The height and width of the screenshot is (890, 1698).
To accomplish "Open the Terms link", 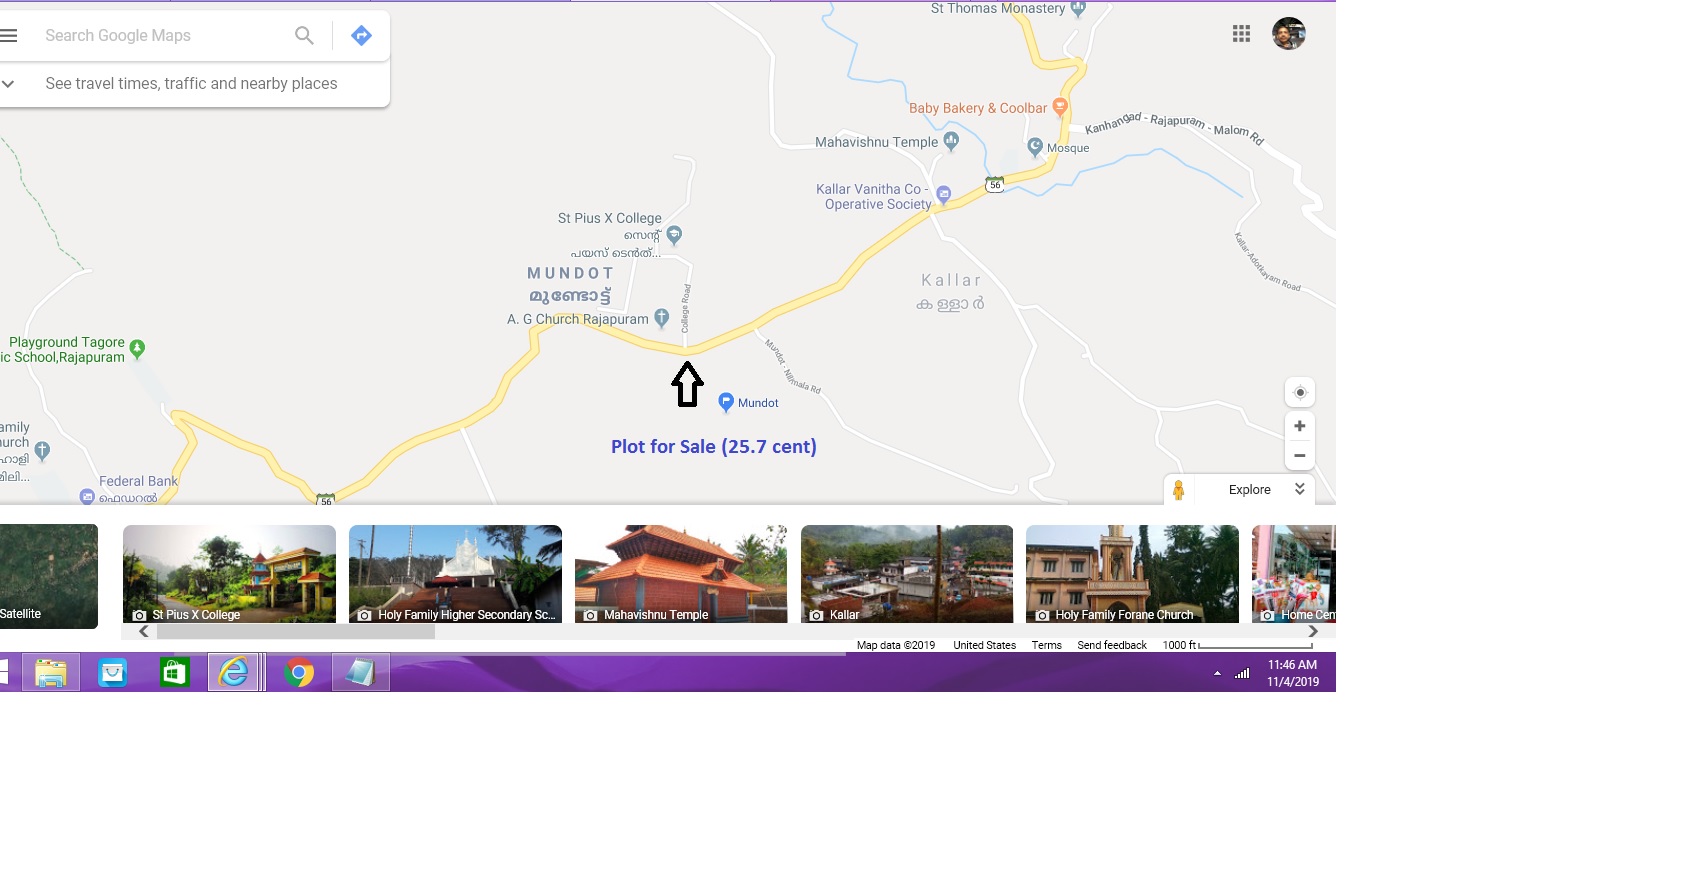I will click(x=1046, y=645).
